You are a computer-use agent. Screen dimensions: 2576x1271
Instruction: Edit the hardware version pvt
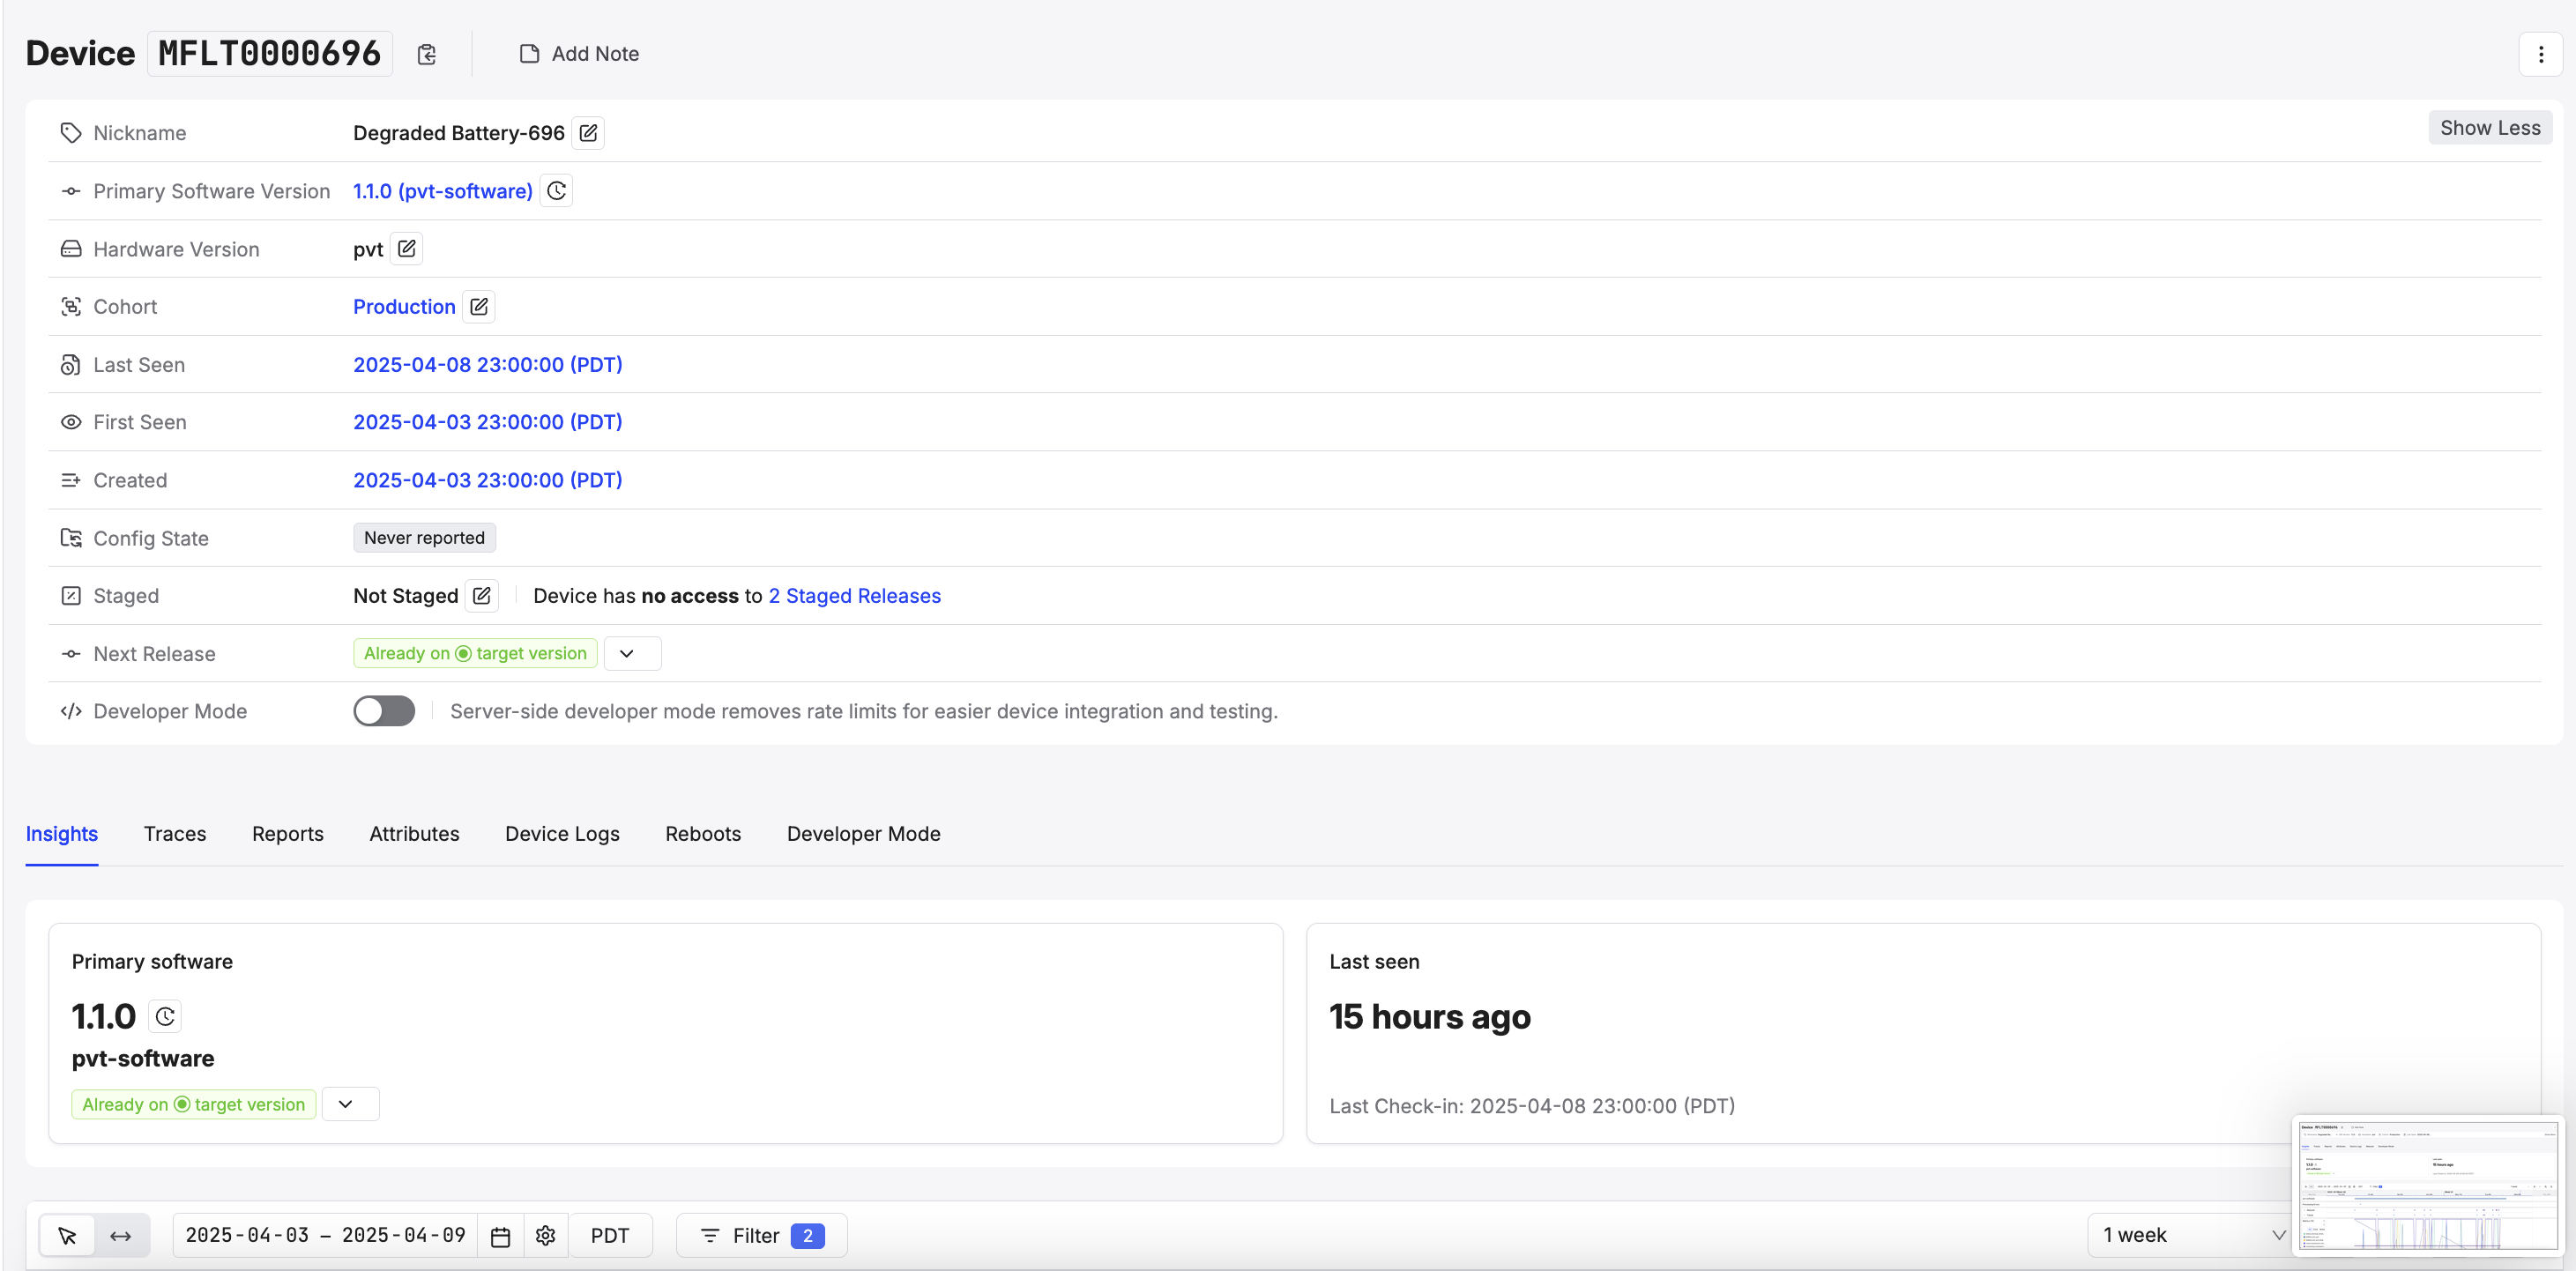click(x=406, y=249)
